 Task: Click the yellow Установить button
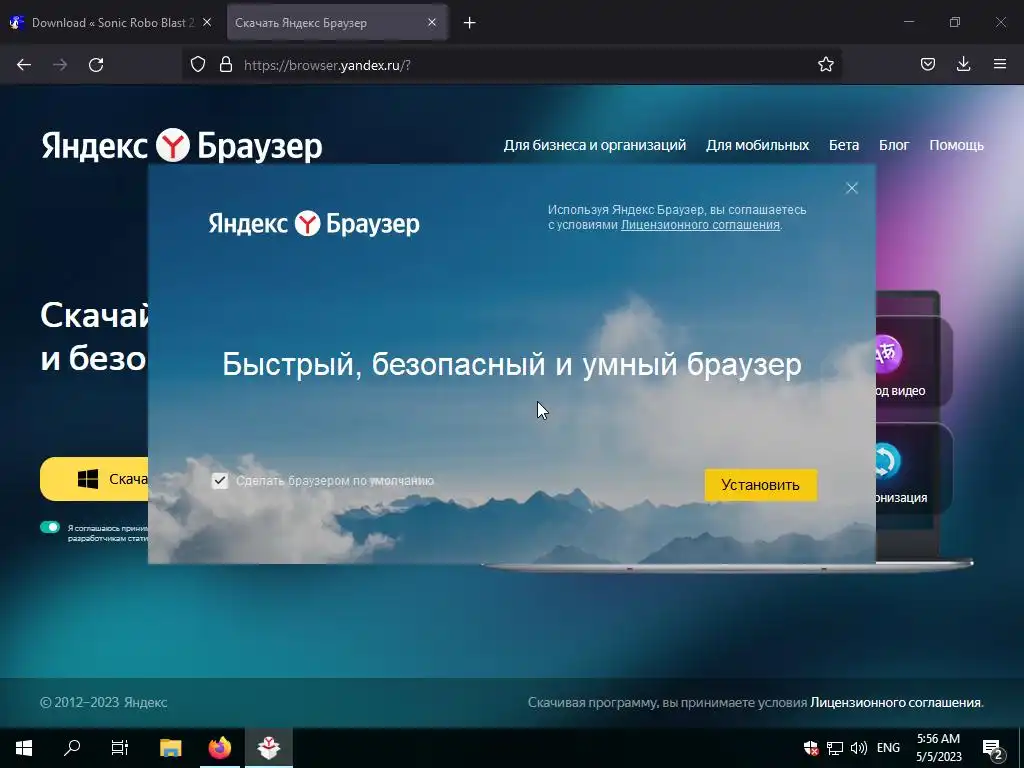pyautogui.click(x=760, y=485)
